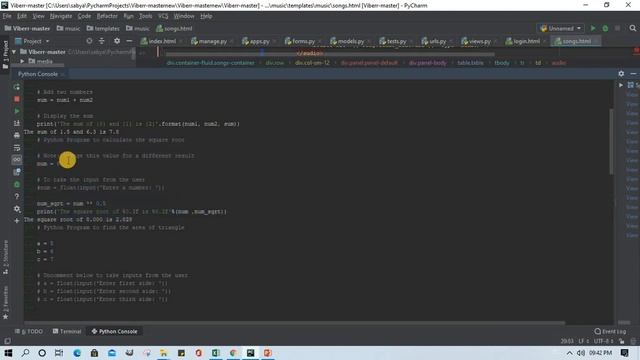
Task: Expand the media folder
Action: pyautogui.click(x=22, y=61)
